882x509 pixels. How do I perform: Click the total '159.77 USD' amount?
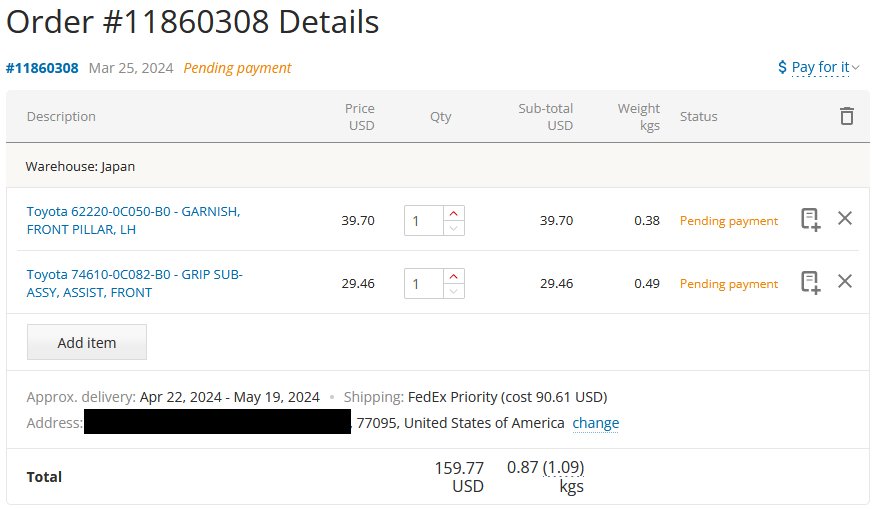459,476
